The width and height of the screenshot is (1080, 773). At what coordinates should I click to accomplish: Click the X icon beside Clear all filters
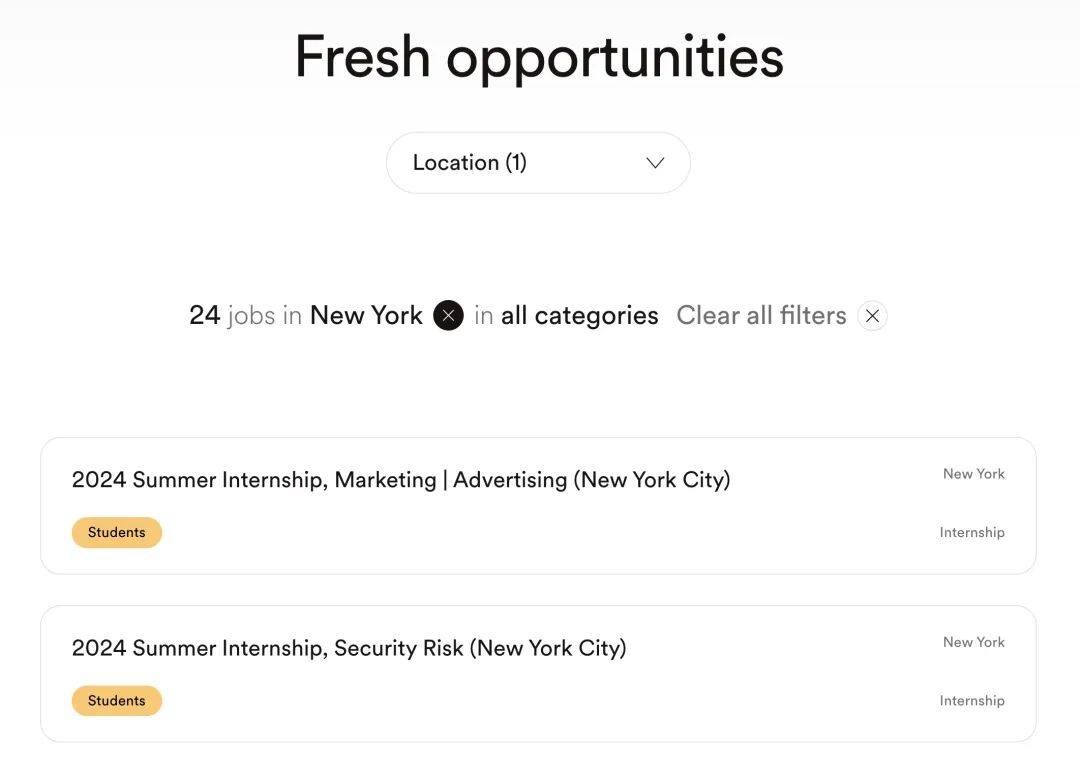[872, 316]
